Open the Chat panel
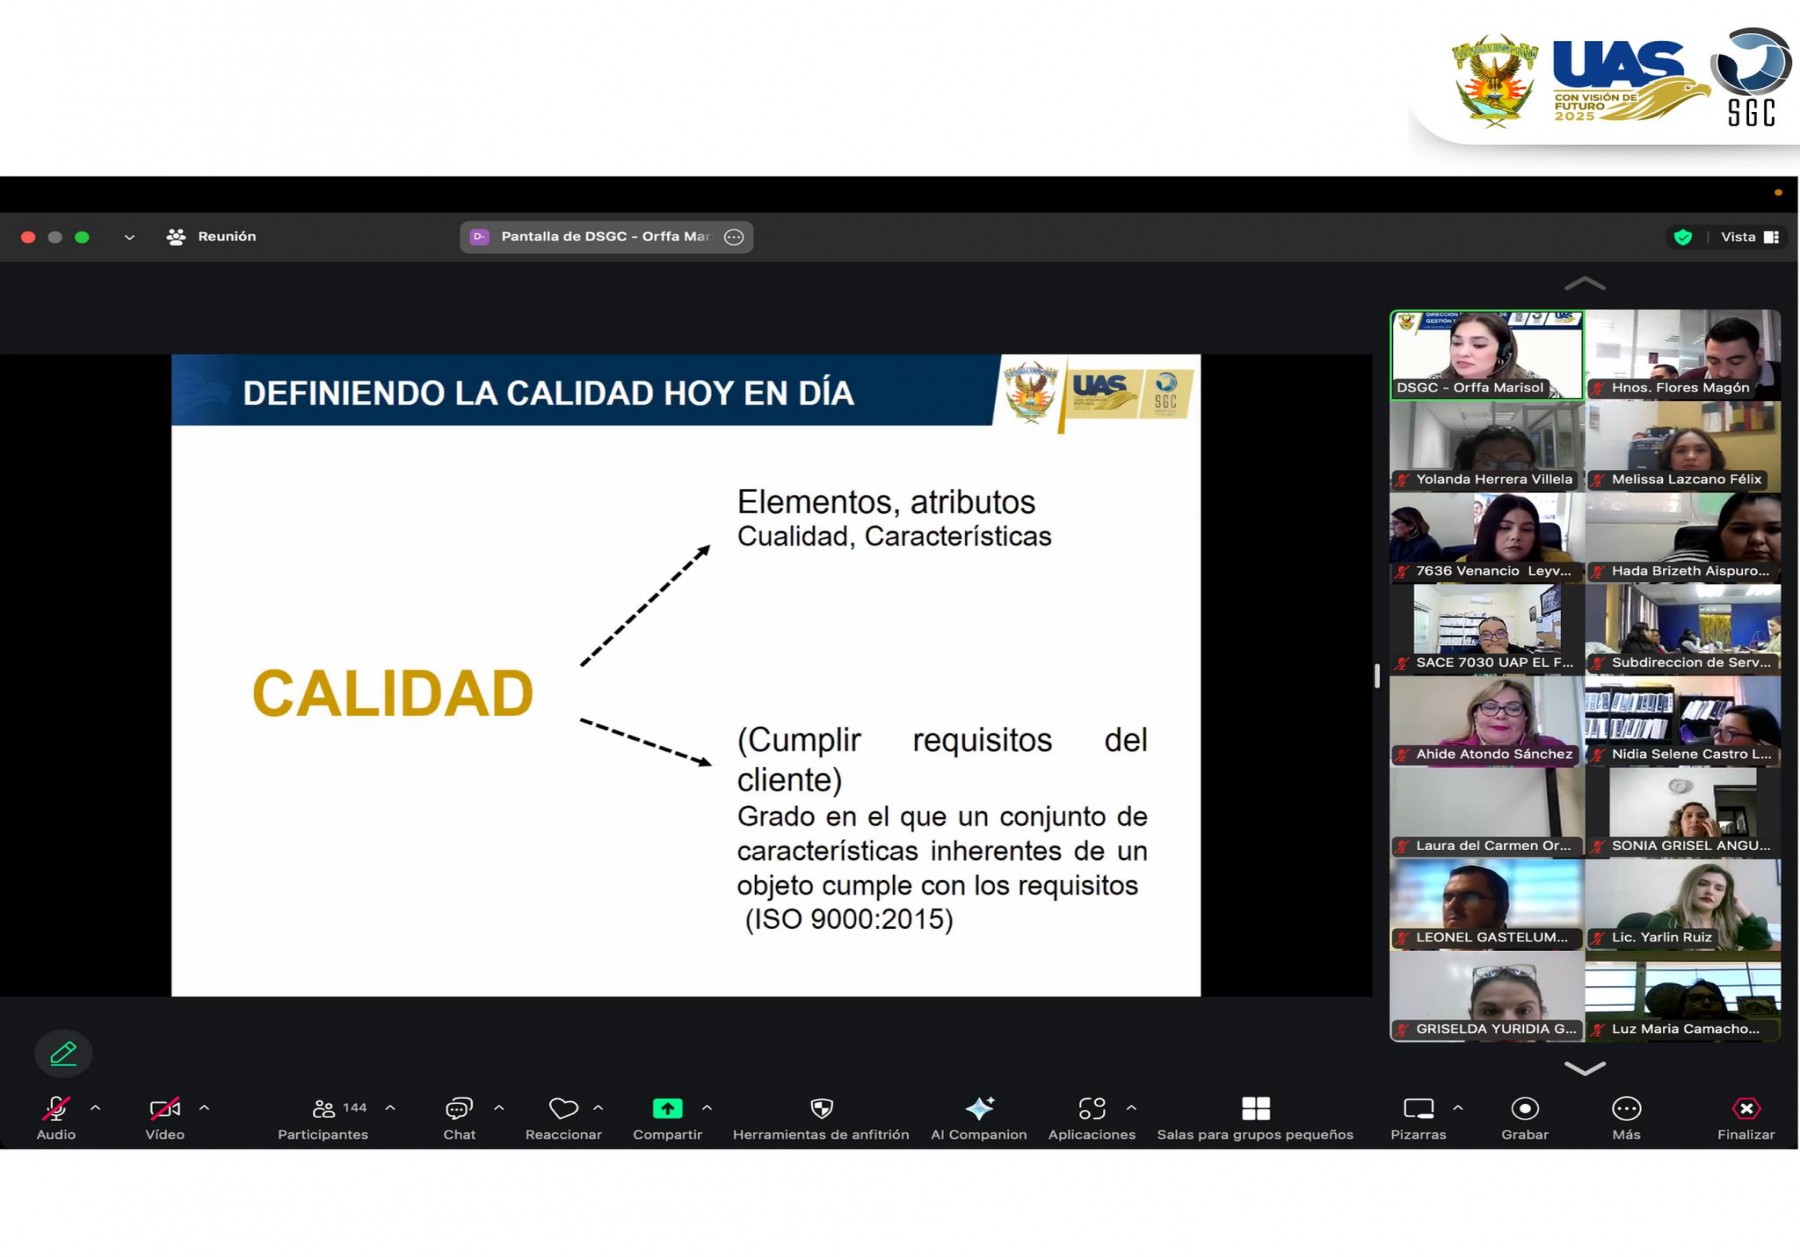This screenshot has width=1800, height=1257. click(x=459, y=1110)
